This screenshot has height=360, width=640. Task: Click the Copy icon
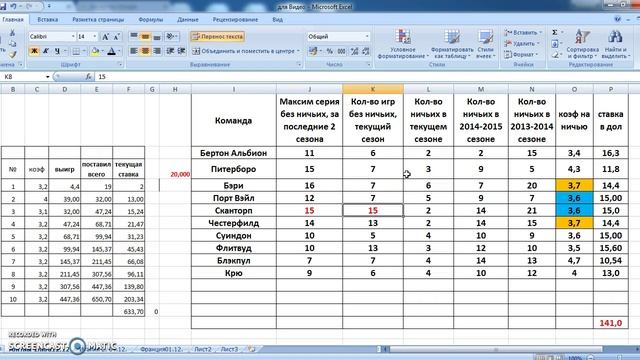coord(12,43)
